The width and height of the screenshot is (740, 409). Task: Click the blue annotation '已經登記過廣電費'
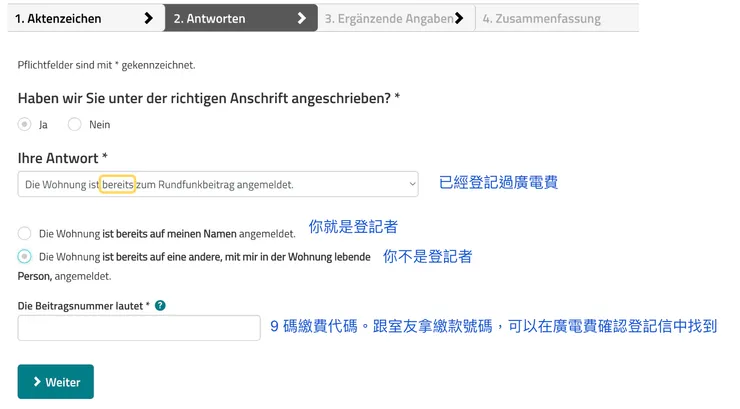point(498,182)
